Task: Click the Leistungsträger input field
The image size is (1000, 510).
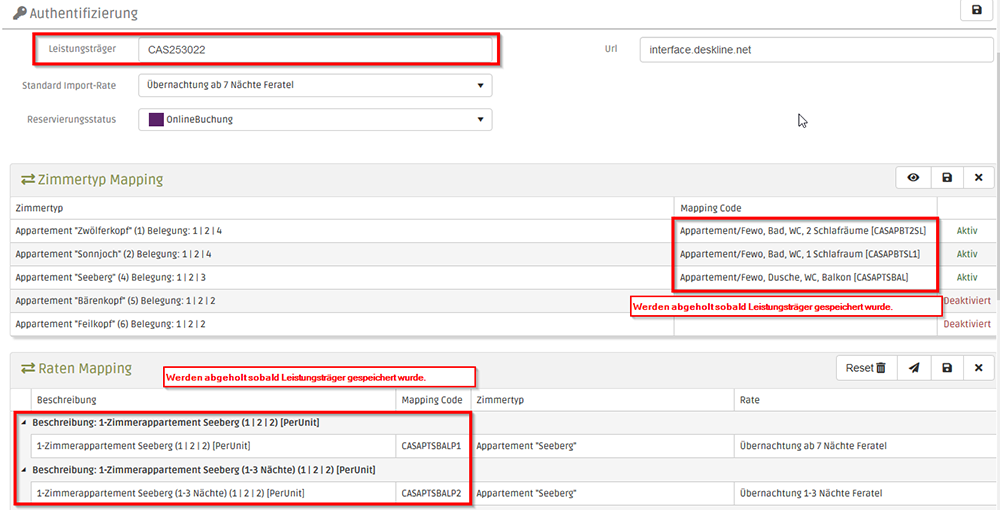Action: pyautogui.click(x=315, y=49)
